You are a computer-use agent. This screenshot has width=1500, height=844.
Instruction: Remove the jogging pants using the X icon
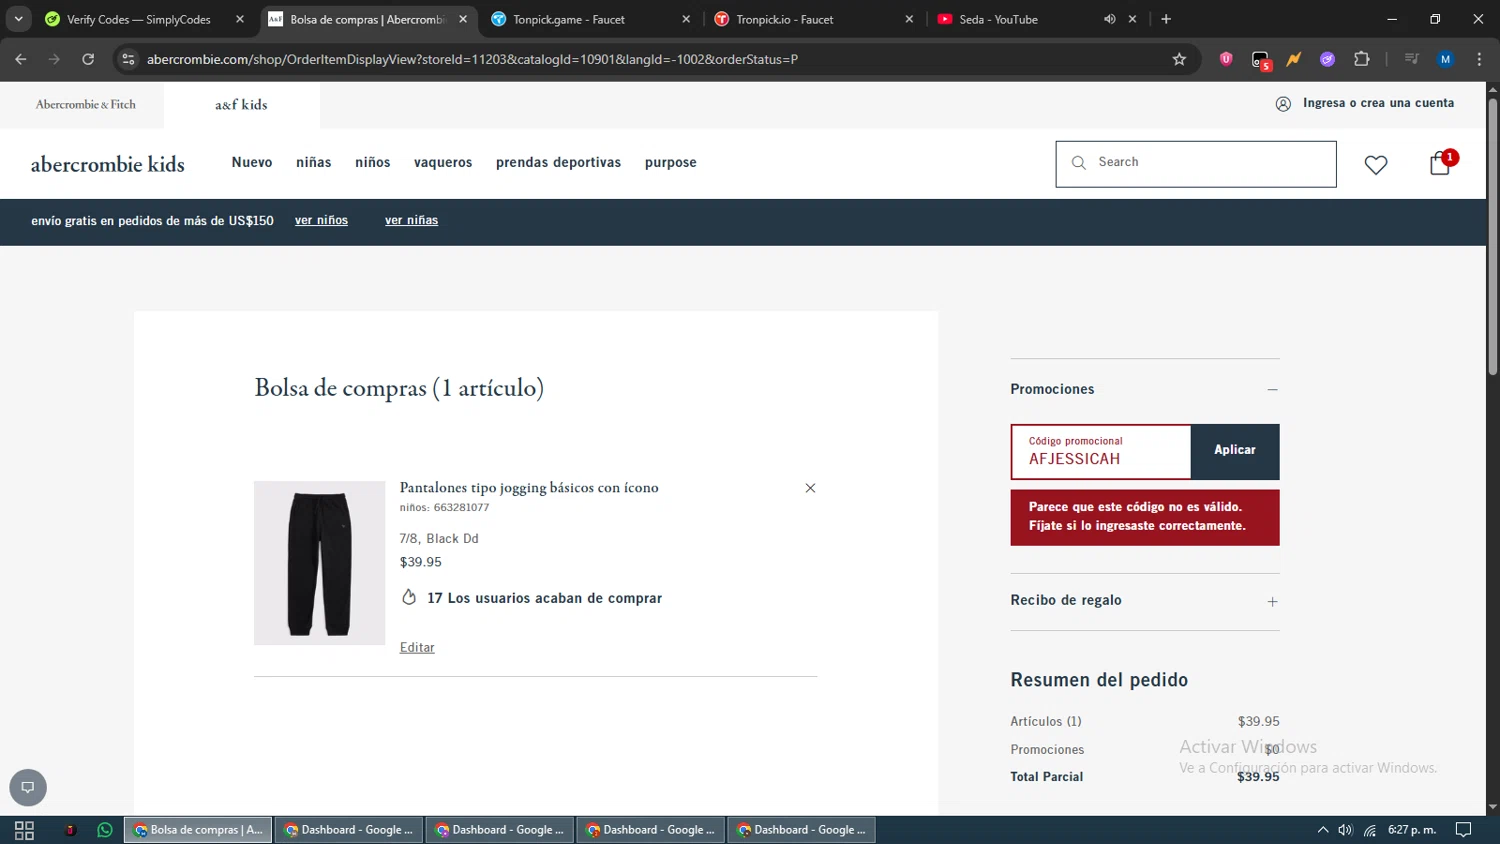[810, 488]
